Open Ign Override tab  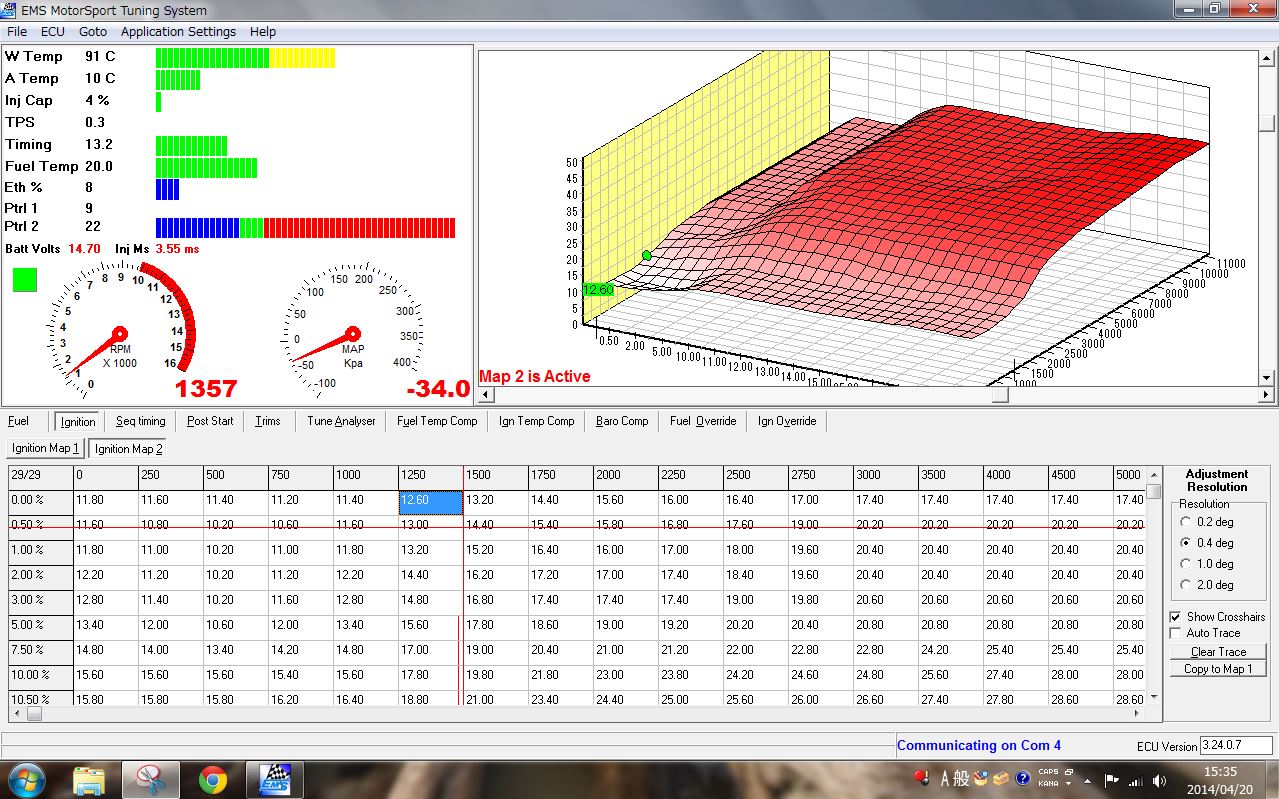pos(787,421)
